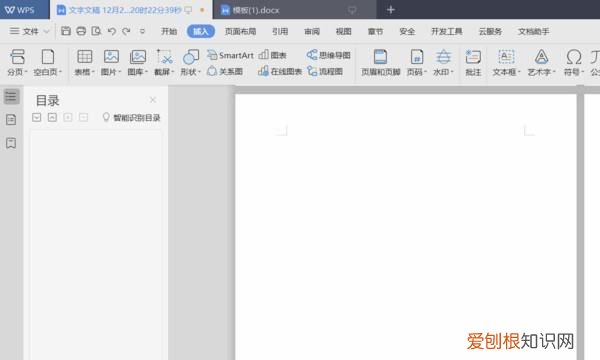Click 智能识别目录 smart outline detection
Viewport: 600px width, 360px height.
coord(131,117)
